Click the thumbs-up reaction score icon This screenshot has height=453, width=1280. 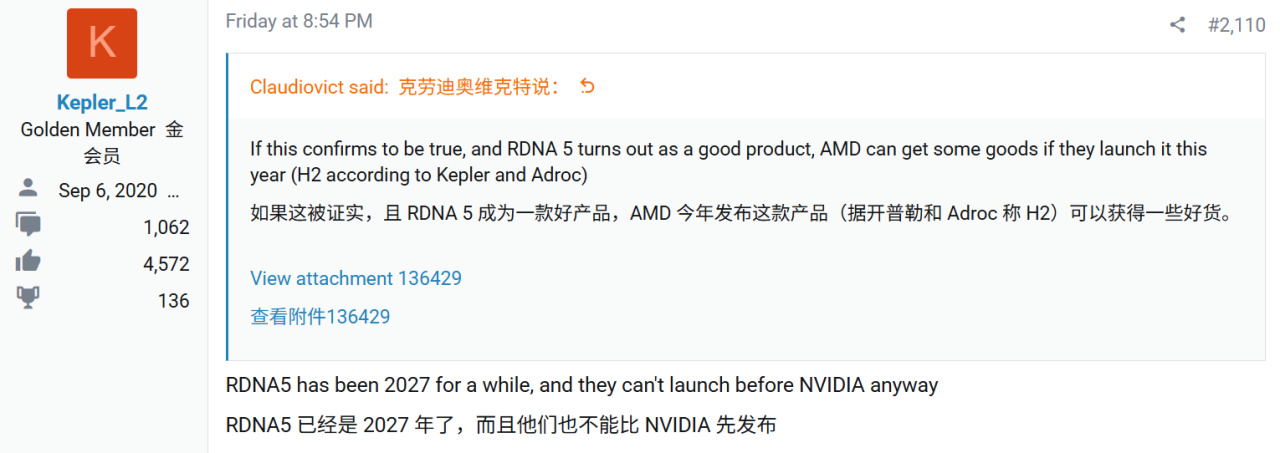[28, 263]
